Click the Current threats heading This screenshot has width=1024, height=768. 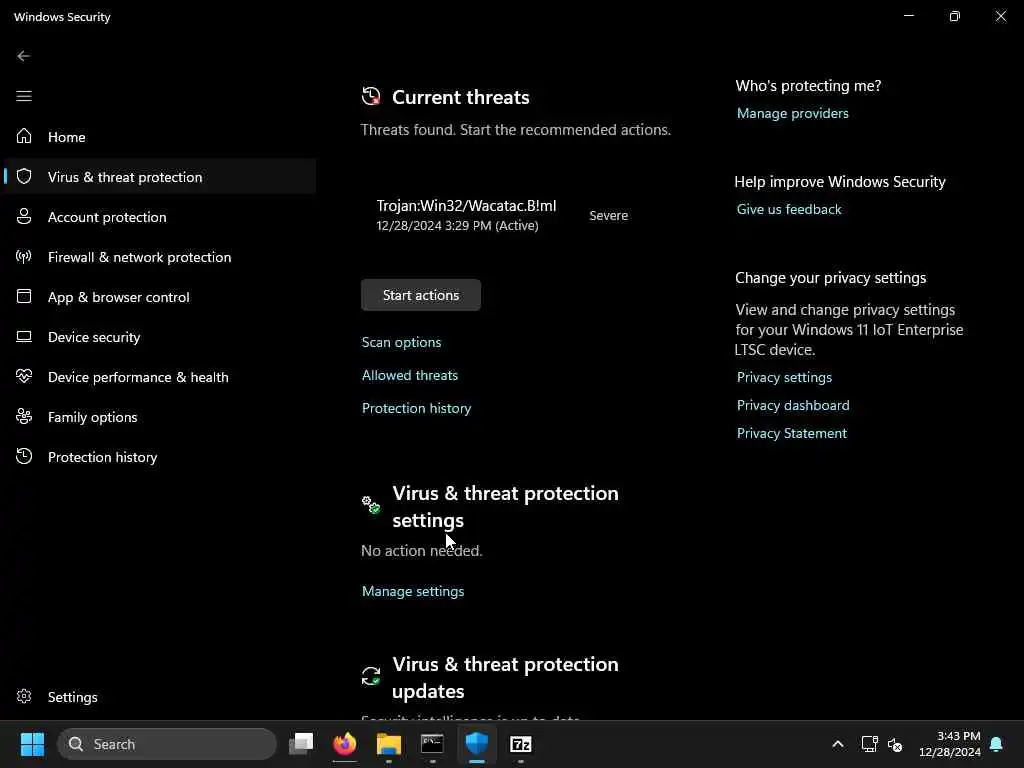point(460,97)
